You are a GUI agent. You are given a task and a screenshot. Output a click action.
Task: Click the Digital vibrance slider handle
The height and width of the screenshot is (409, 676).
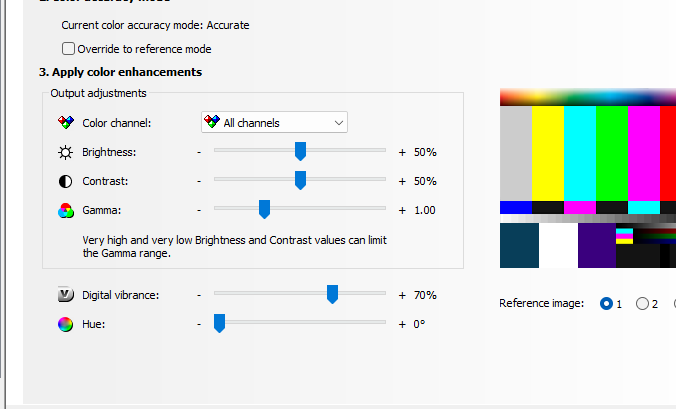pos(333,294)
